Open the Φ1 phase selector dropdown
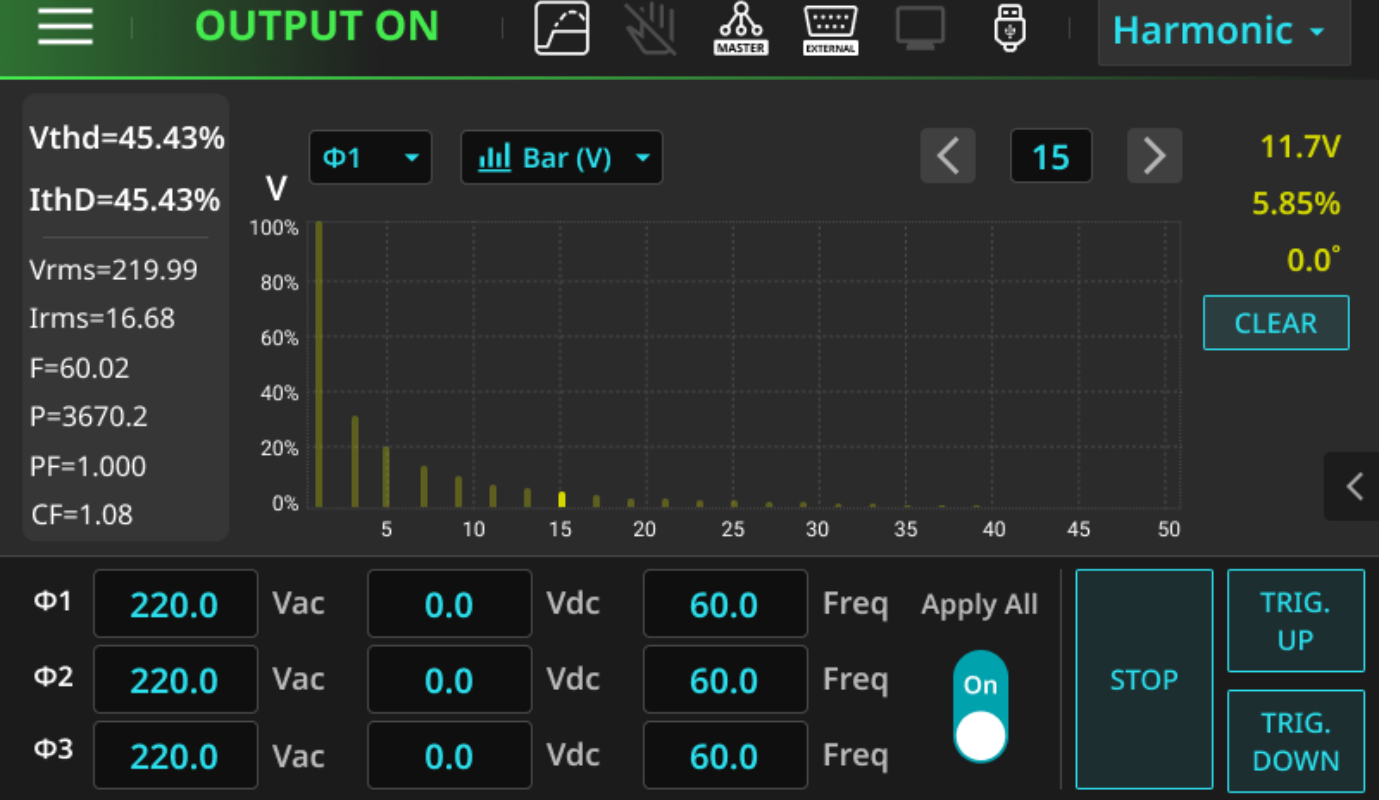This screenshot has height=800, width=1400. [x=370, y=158]
